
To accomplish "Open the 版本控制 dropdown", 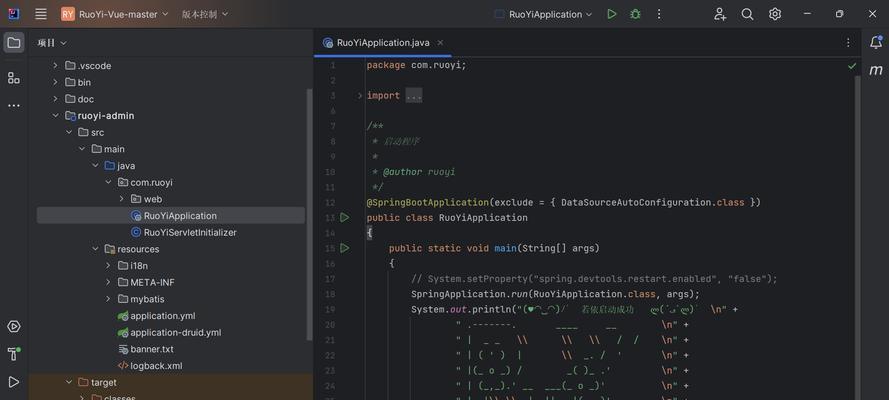I will 205,14.
